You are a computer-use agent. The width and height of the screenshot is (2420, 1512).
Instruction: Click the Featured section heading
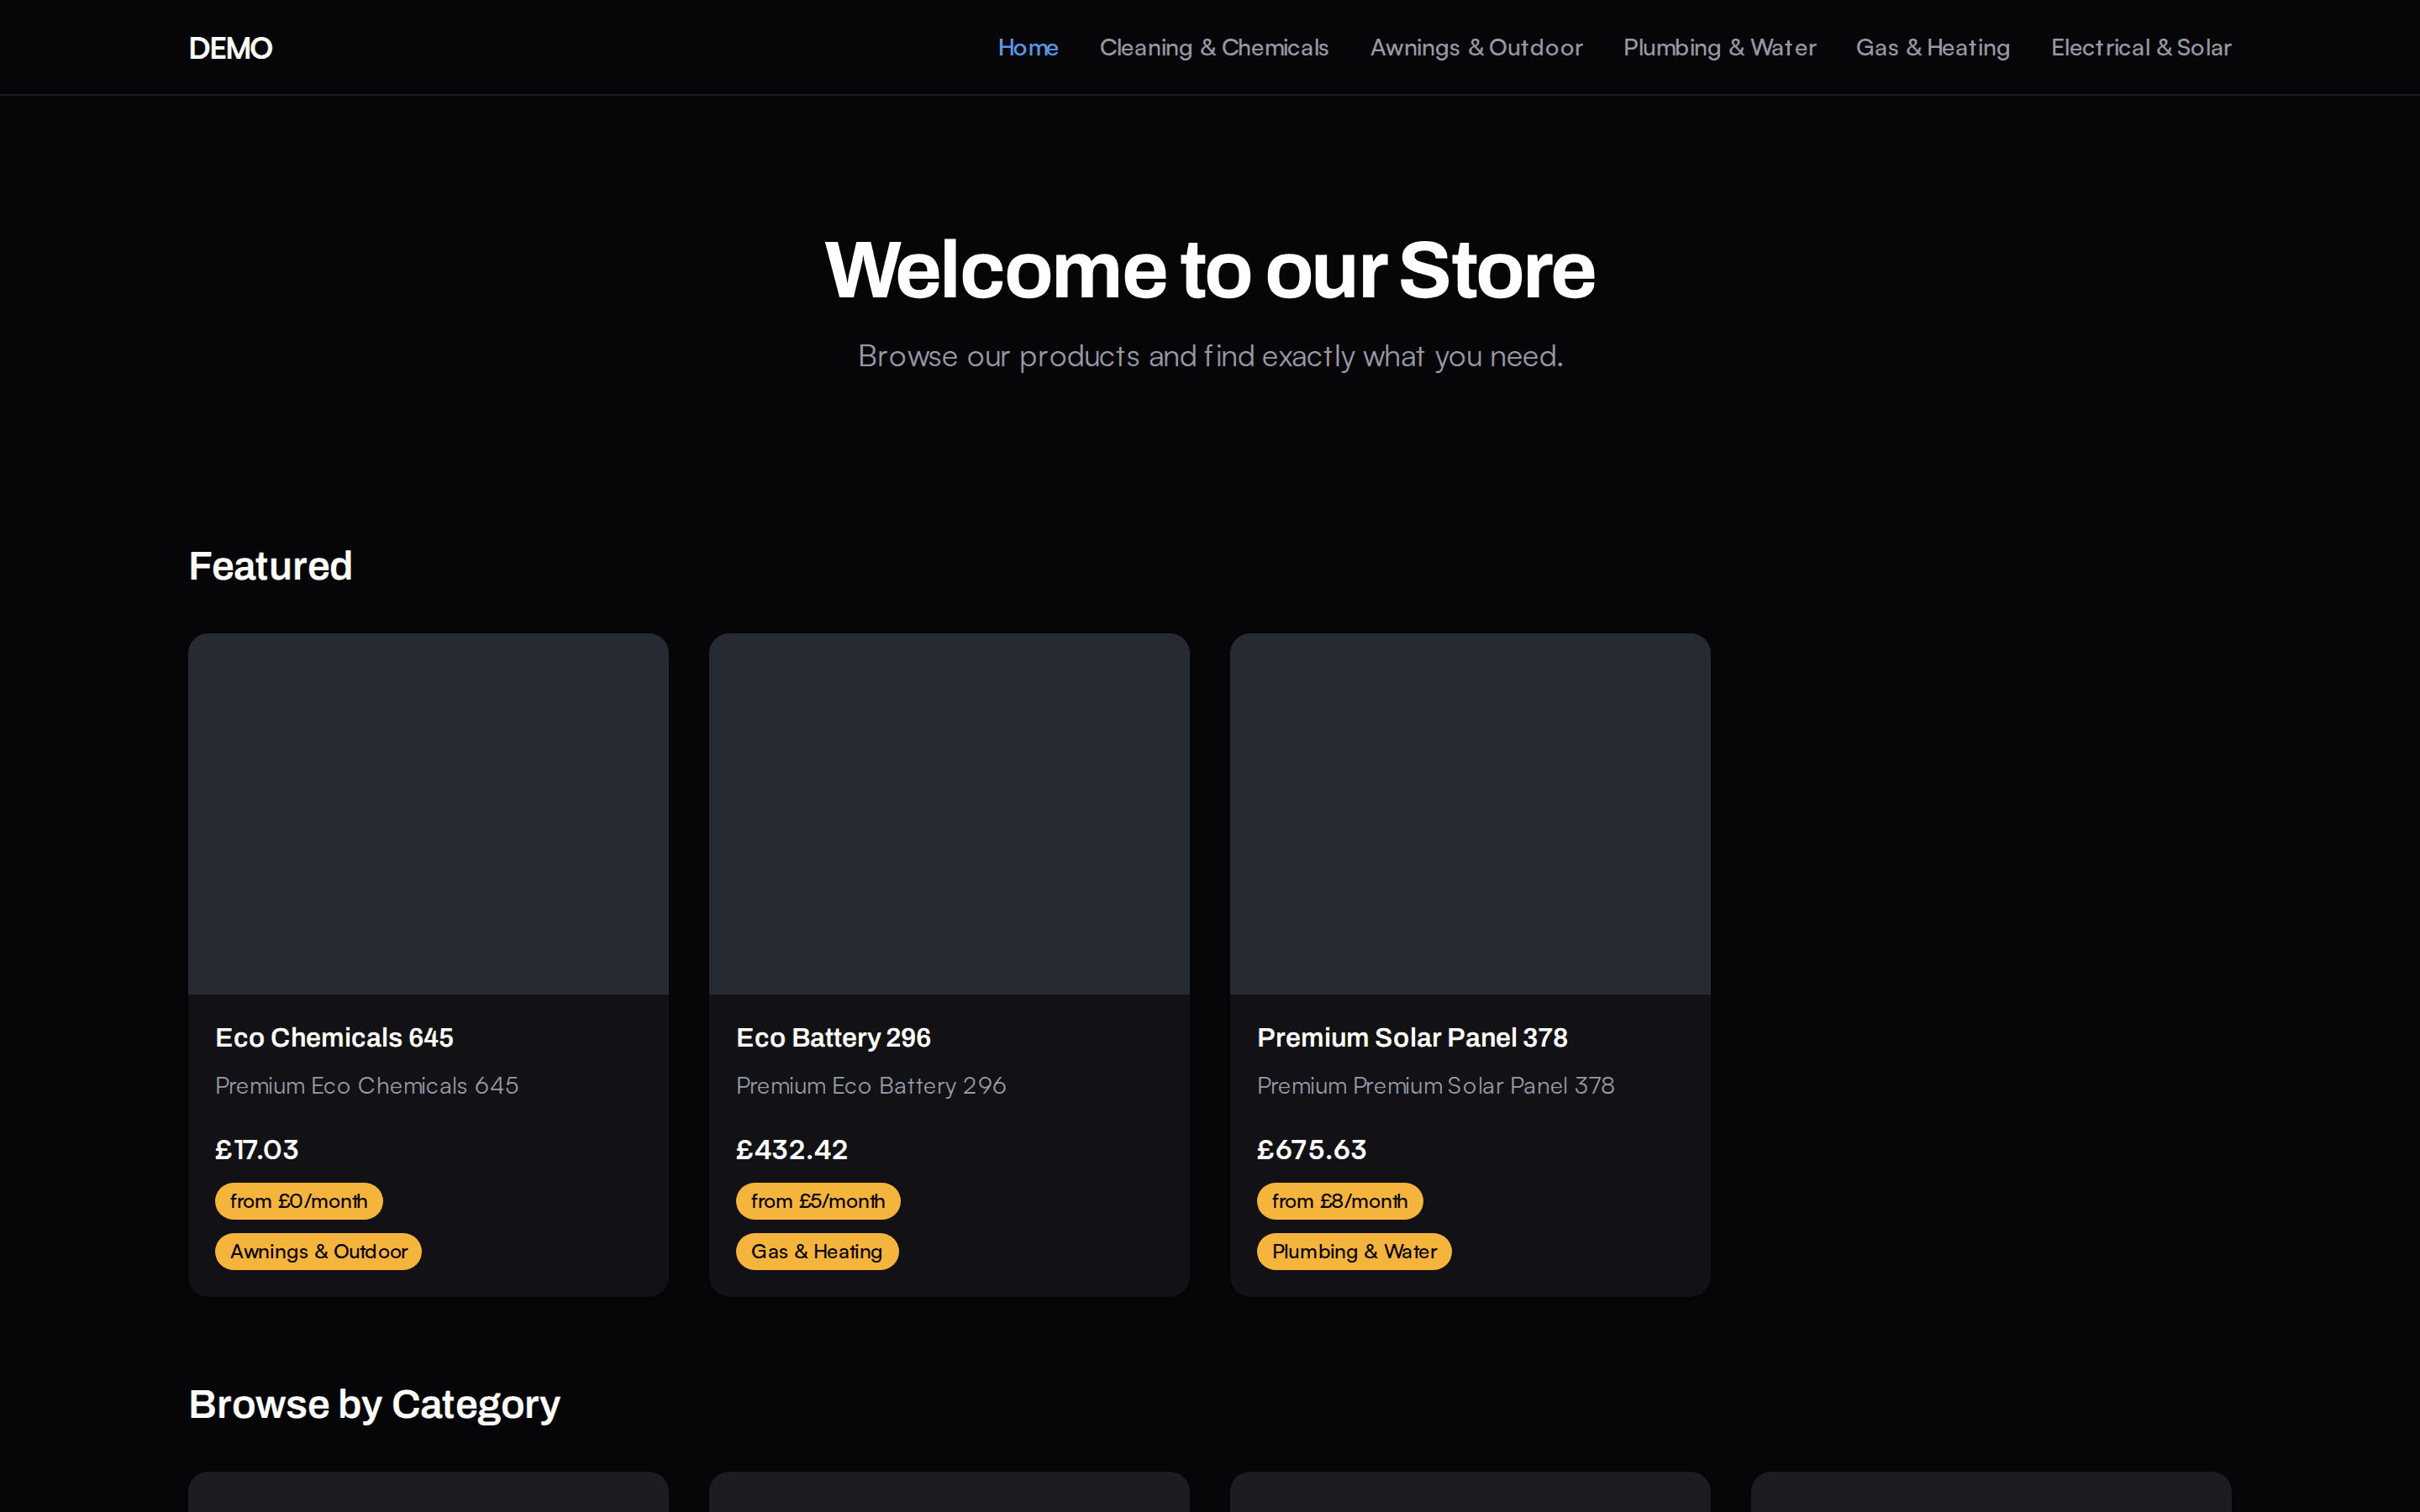tap(271, 566)
